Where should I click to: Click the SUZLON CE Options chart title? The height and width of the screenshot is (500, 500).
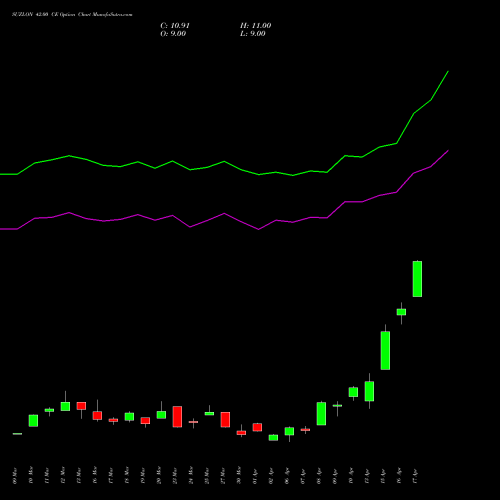(72, 15)
